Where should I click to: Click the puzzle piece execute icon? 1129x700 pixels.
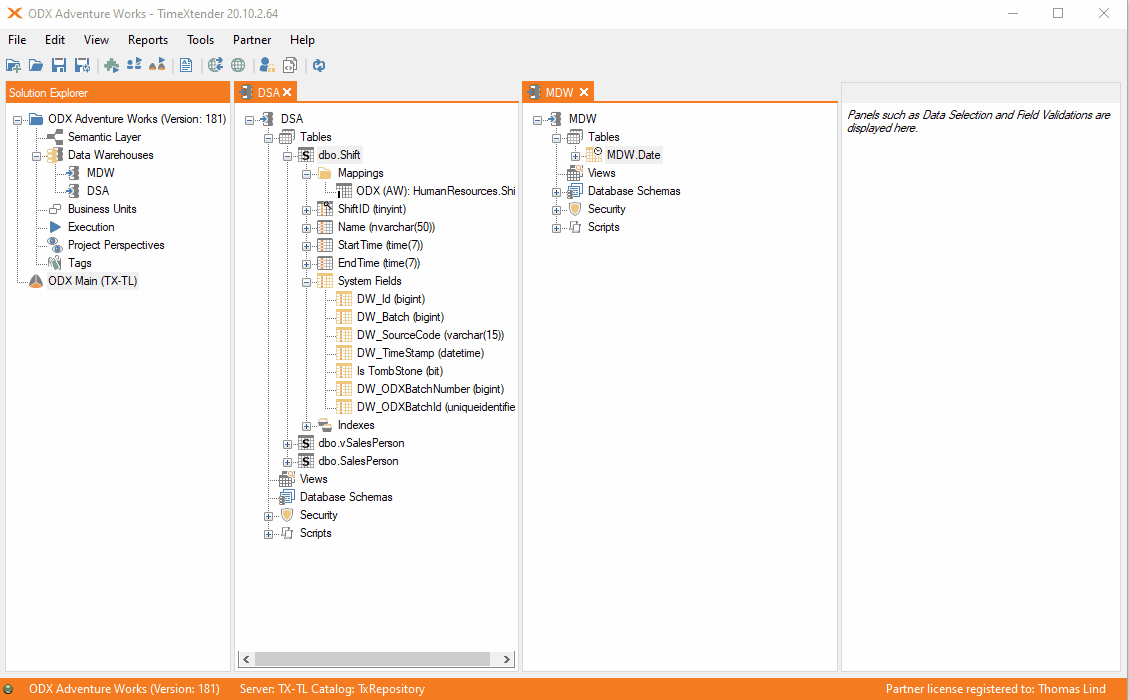112,66
